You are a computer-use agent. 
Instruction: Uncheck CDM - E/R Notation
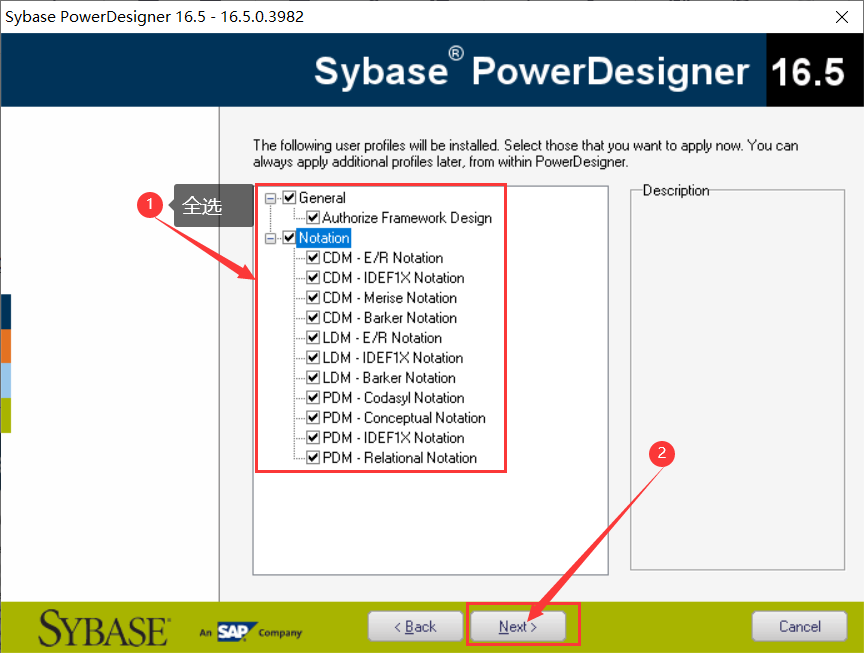click(x=313, y=258)
